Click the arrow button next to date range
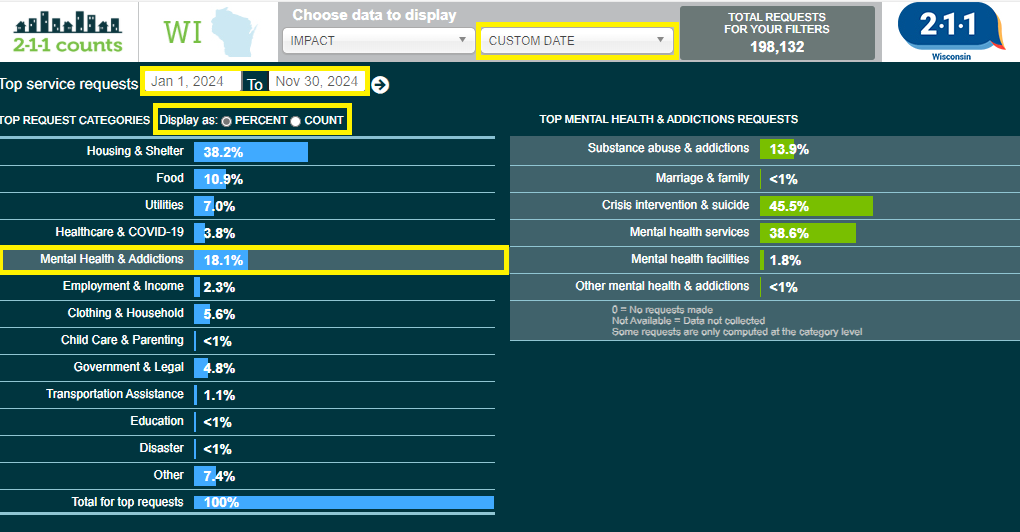Screen dimensions: 1020x532 381,85
